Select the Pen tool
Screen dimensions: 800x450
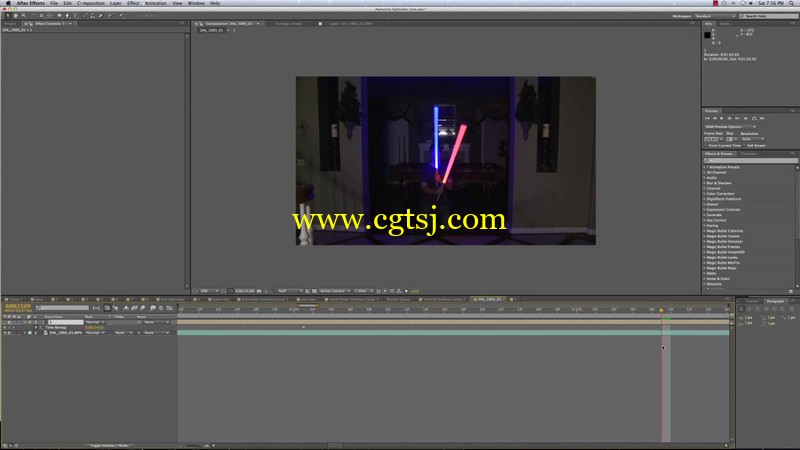point(67,15)
